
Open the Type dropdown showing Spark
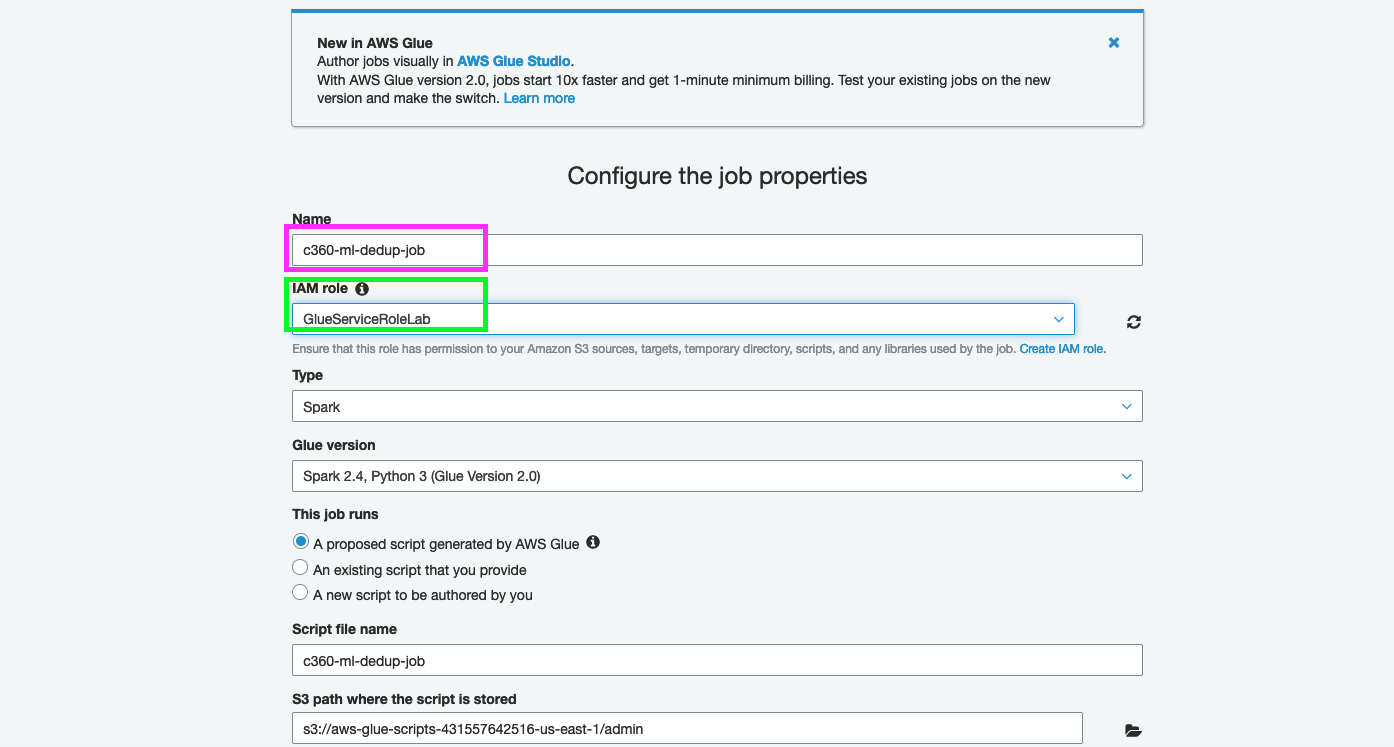pyautogui.click(x=716, y=407)
